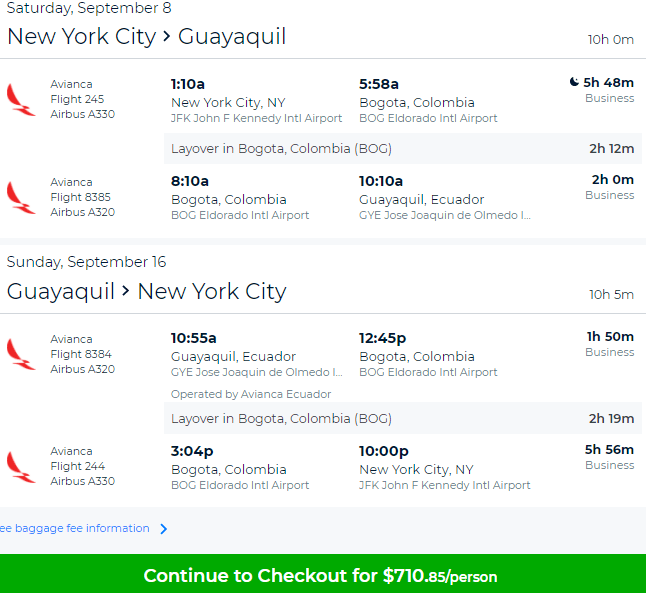Click the truncated GYE Jose Joaquin de Olmedo arrival airport

pos(445,215)
